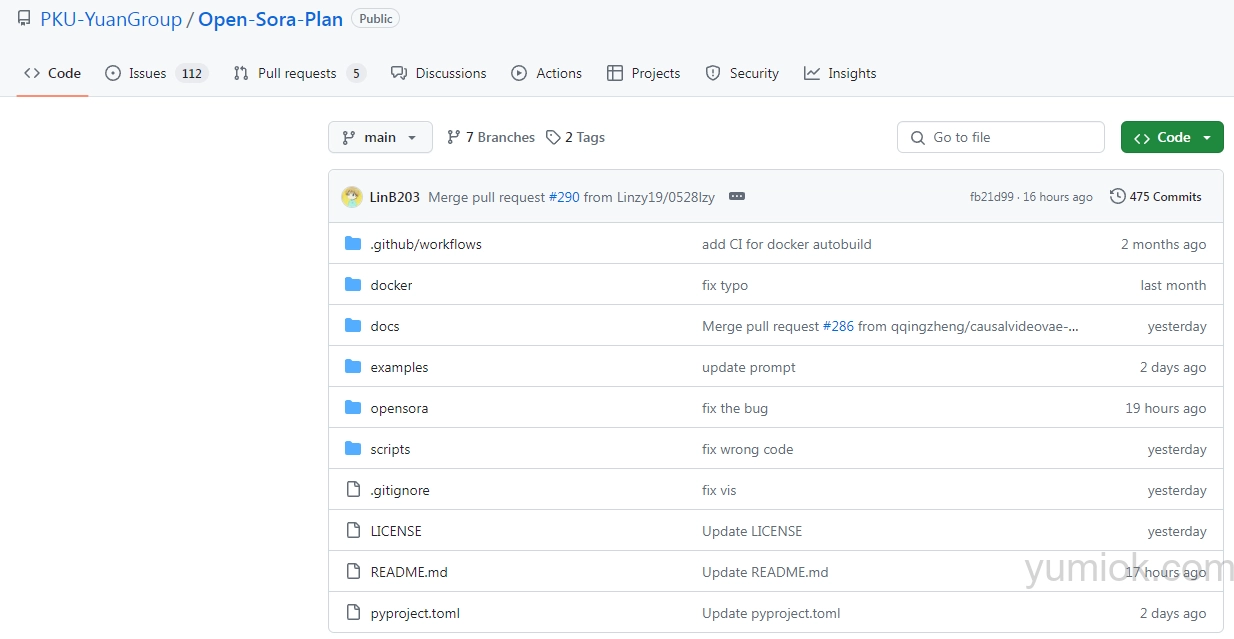Click the PKU-YuanGroup owner link
This screenshot has height=639, width=1234.
tap(111, 19)
